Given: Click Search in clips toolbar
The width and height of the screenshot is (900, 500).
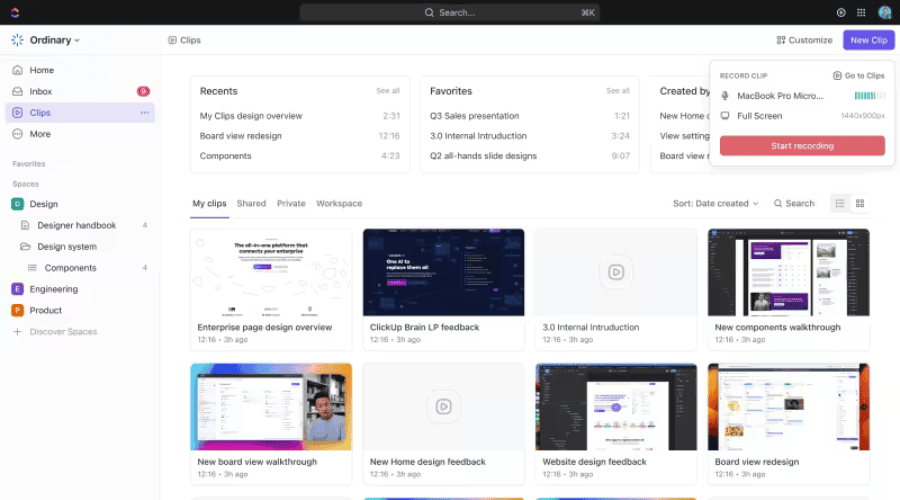Looking at the screenshot, I should 794,203.
